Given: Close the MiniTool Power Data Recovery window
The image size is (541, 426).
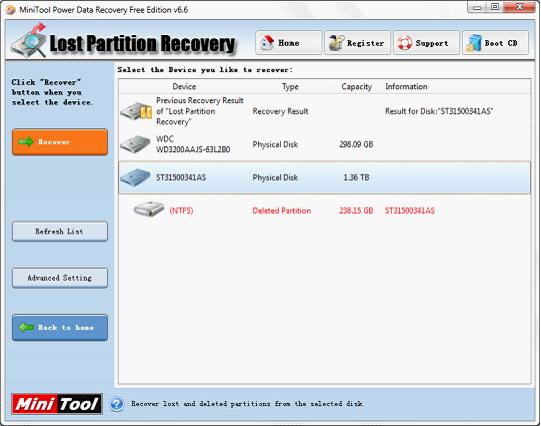Looking at the screenshot, I should coord(519,7).
